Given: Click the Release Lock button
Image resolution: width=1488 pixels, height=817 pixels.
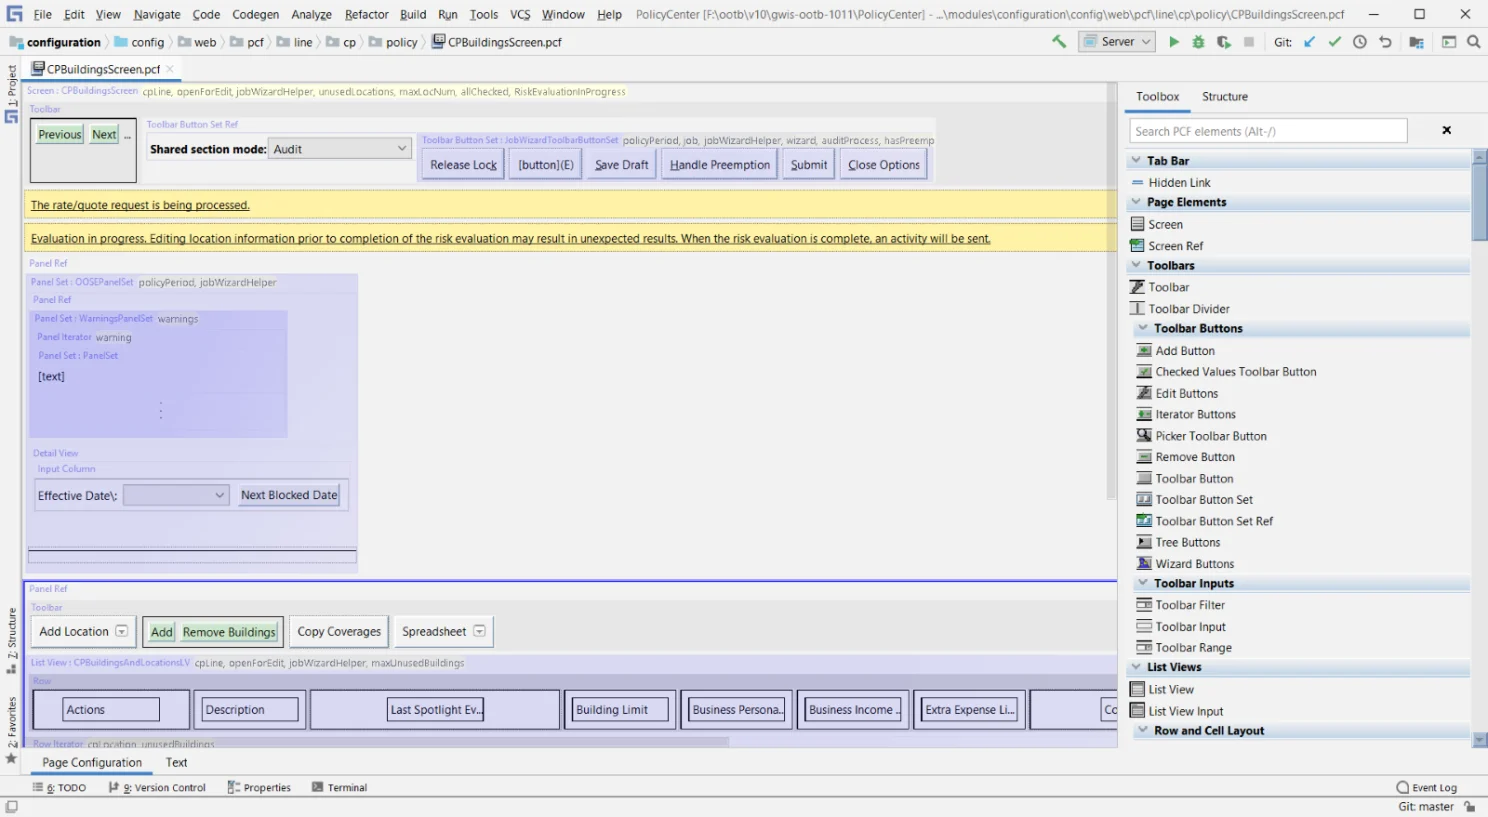Looking at the screenshot, I should coord(463,165).
